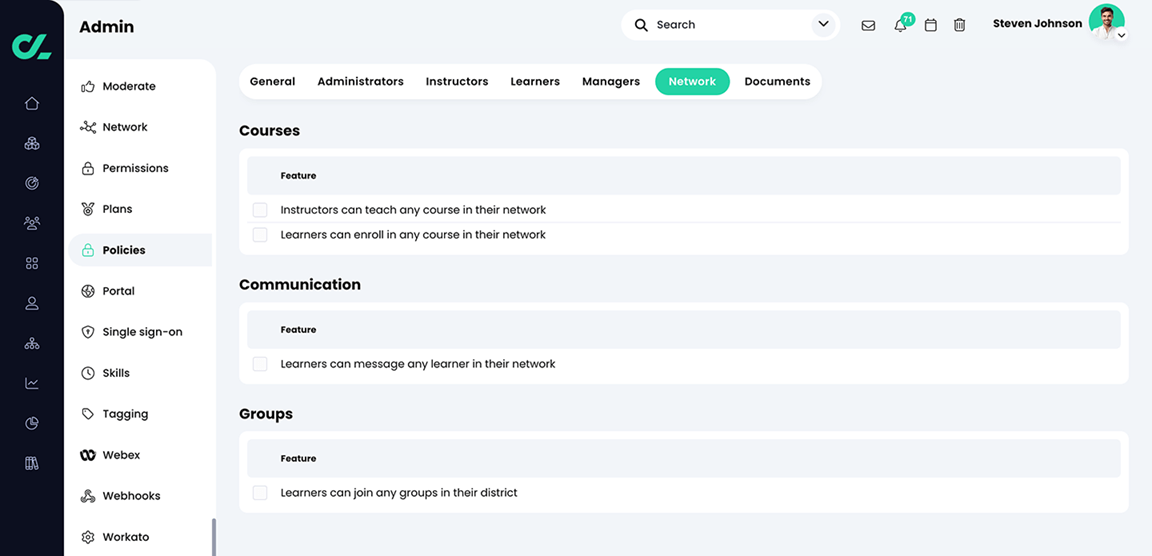Click the admin menu vertical scrollbar

(x=214, y=537)
